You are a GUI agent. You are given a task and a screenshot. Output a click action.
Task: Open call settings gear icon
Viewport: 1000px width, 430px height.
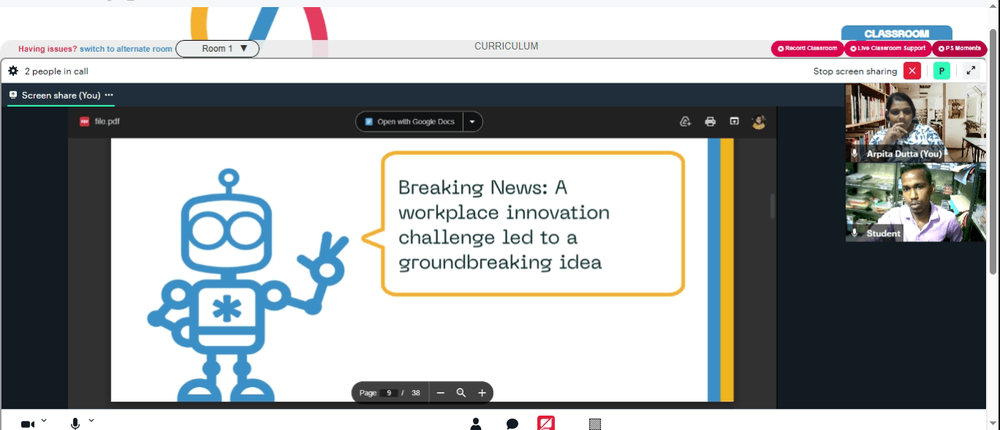[x=13, y=71]
